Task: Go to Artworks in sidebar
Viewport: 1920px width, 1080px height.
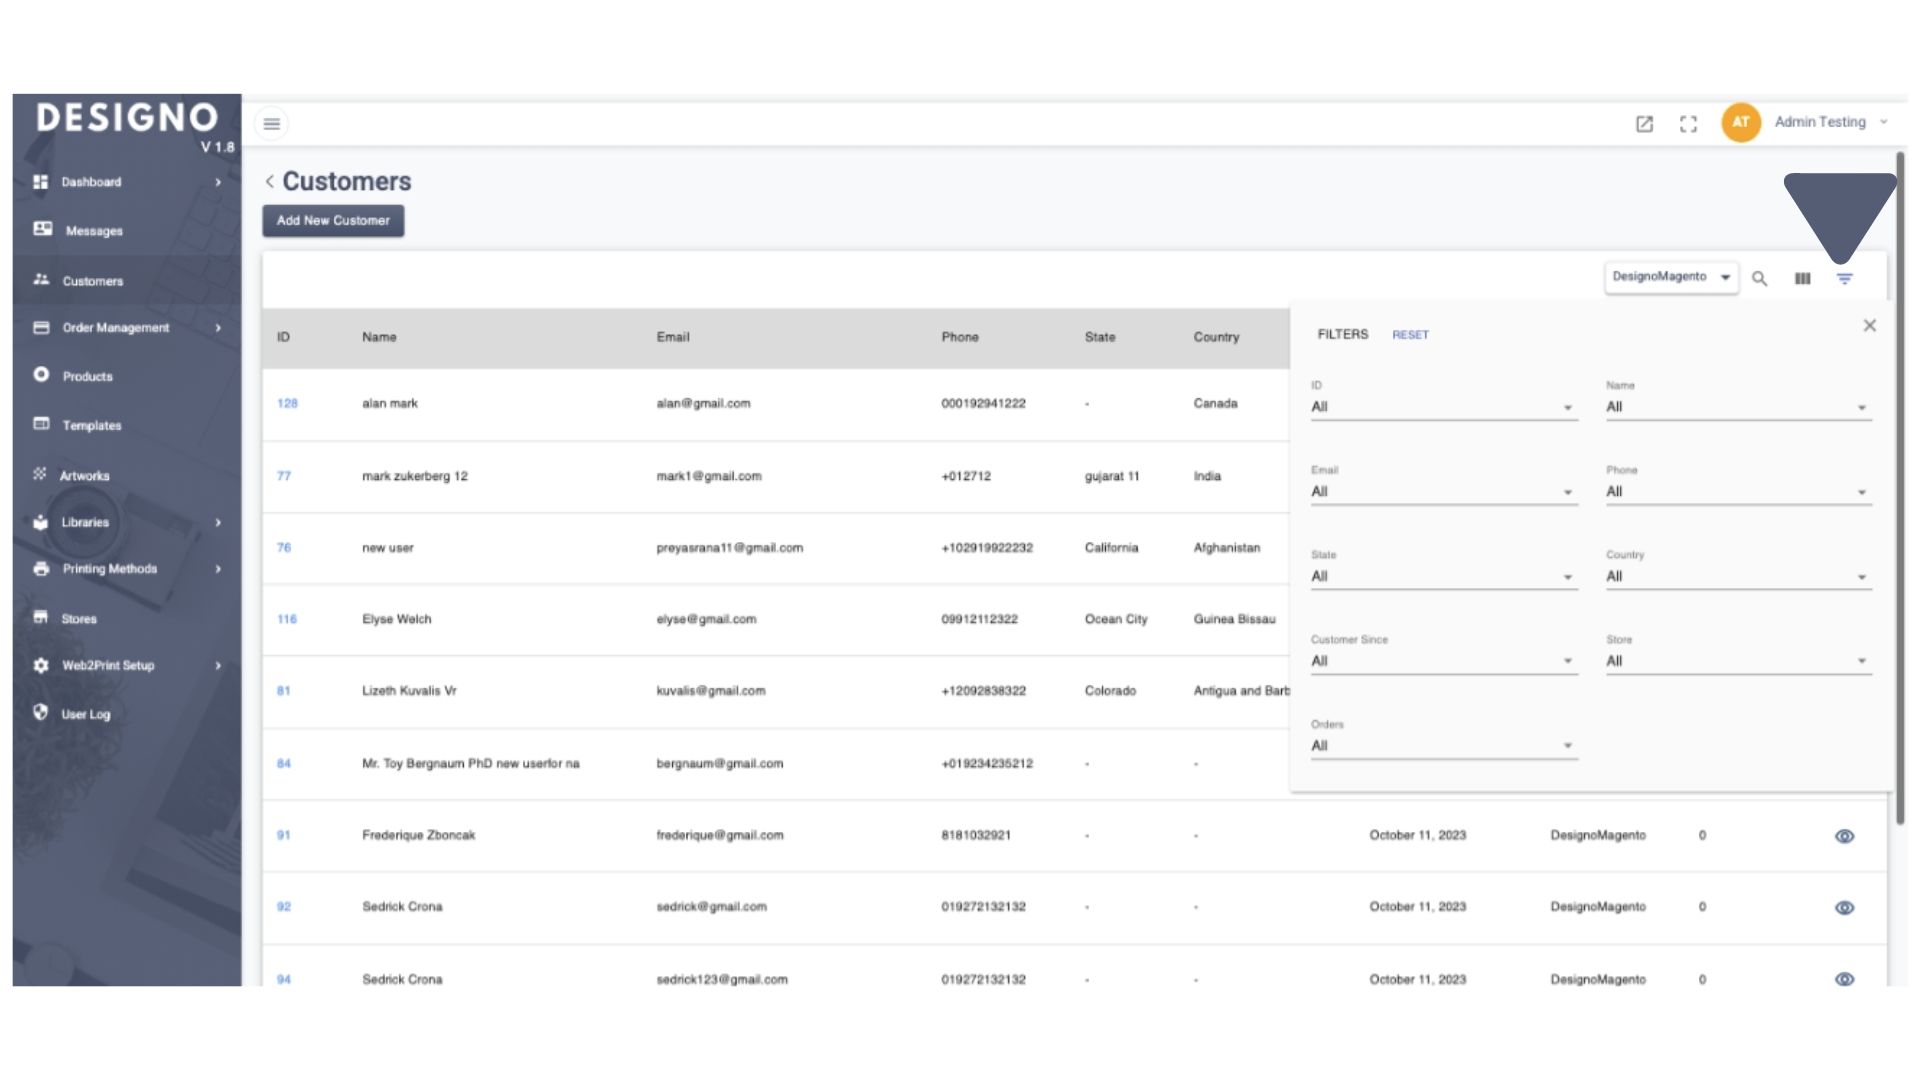Action: 85,476
